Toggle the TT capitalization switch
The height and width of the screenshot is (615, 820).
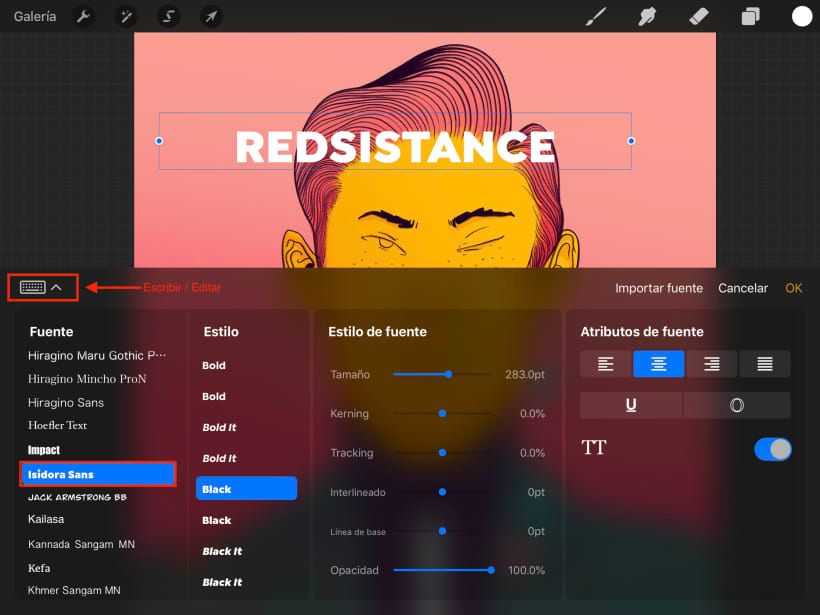coord(772,449)
